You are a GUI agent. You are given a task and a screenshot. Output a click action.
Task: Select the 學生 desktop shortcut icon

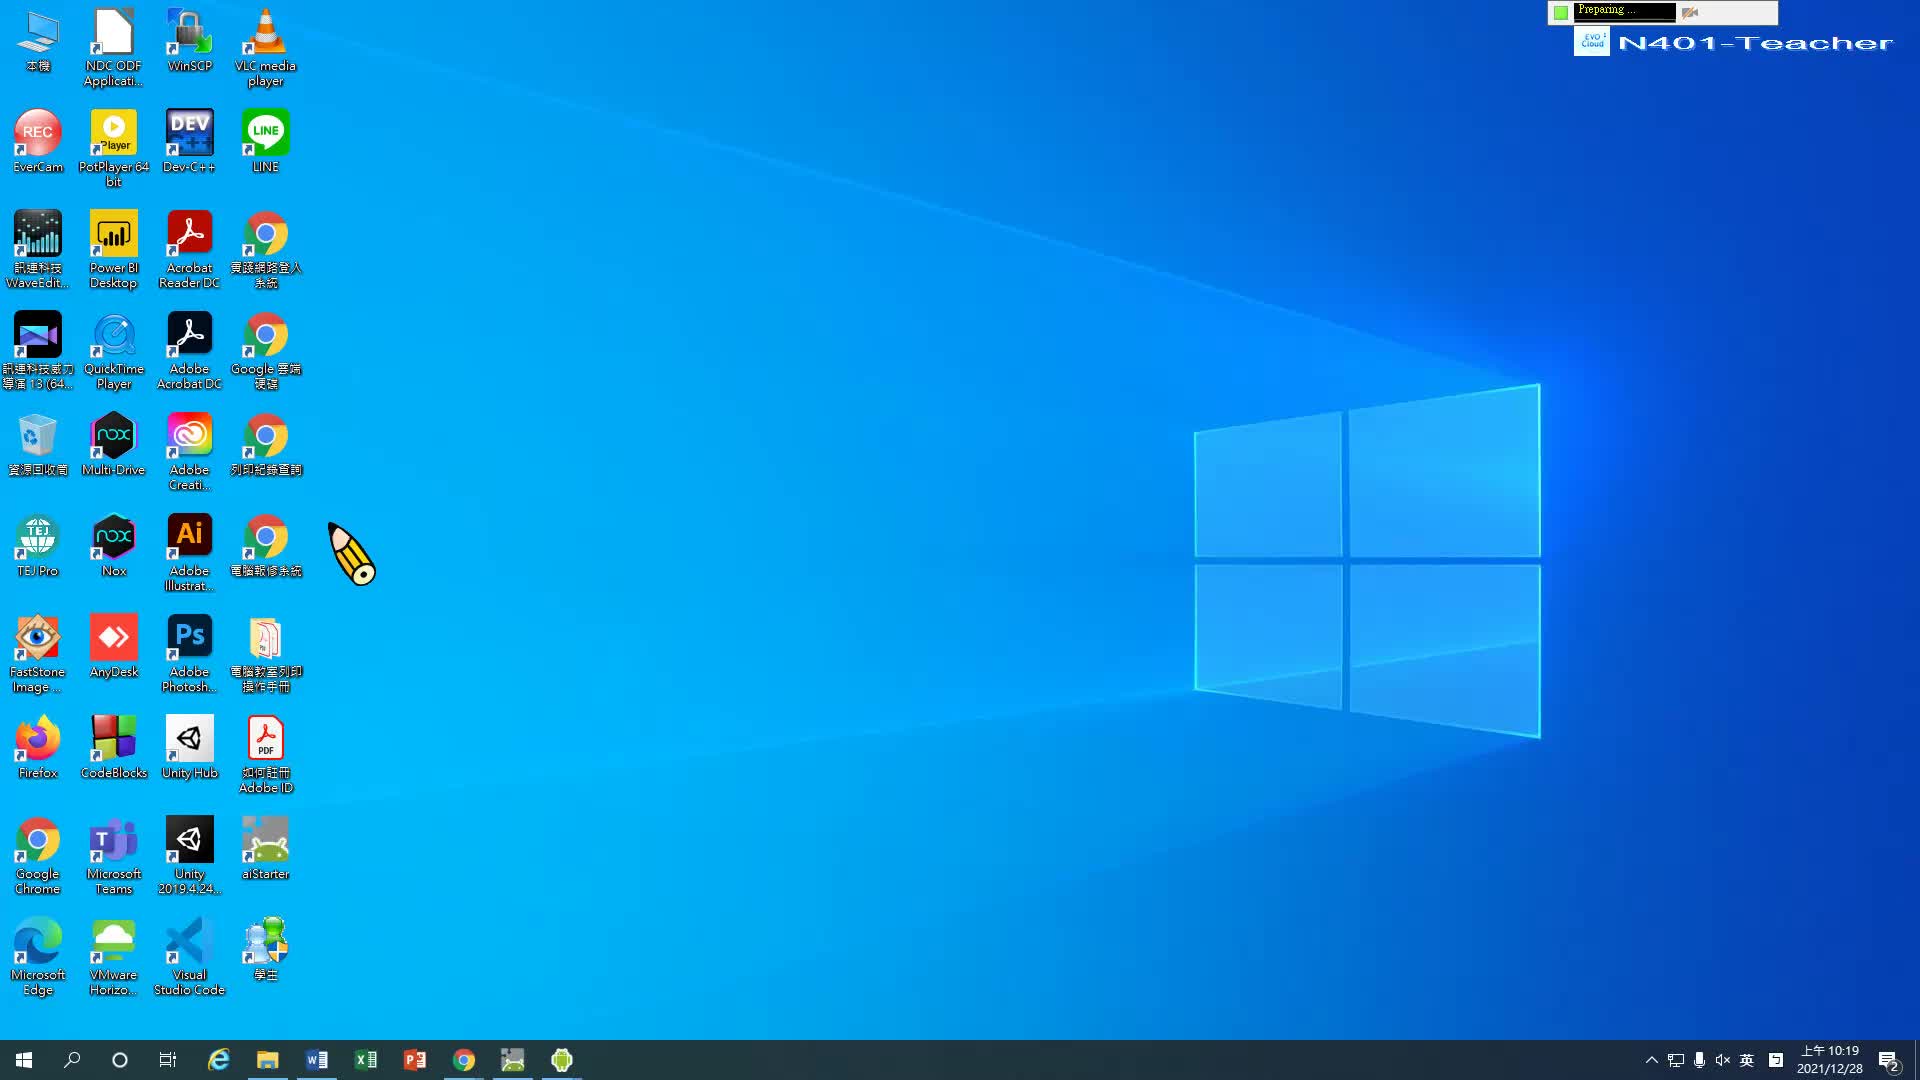[265, 949]
